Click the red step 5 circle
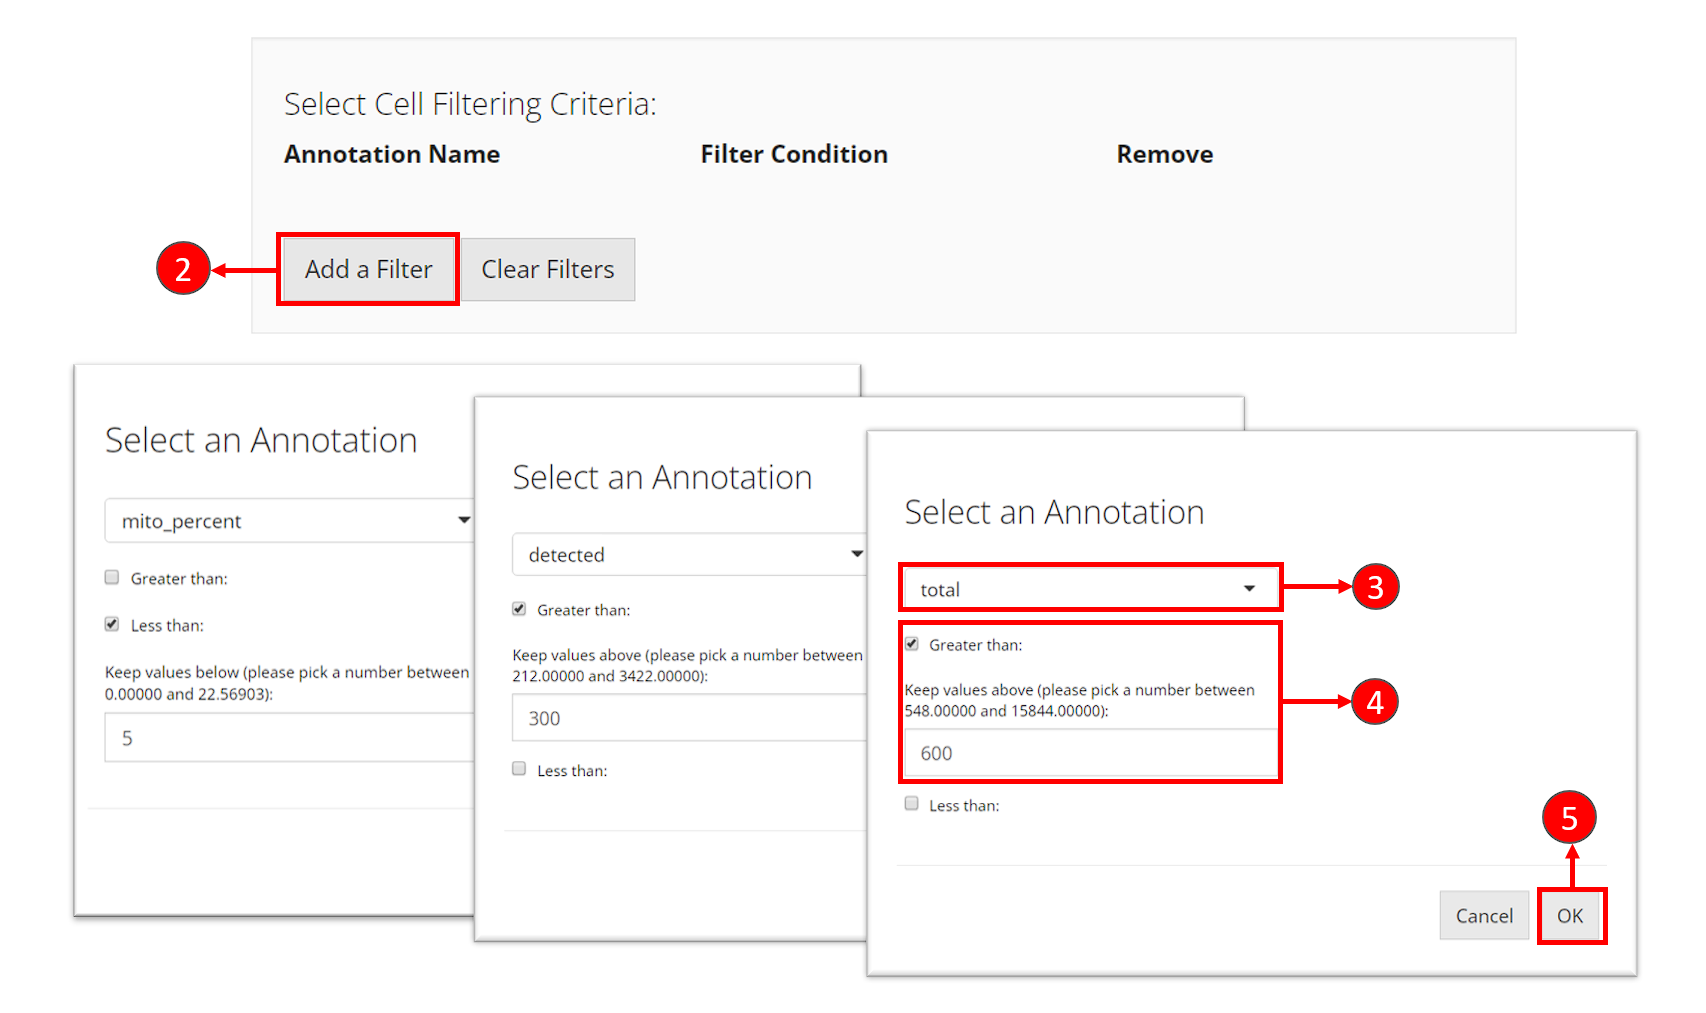1706x1013 pixels. coord(1569,818)
